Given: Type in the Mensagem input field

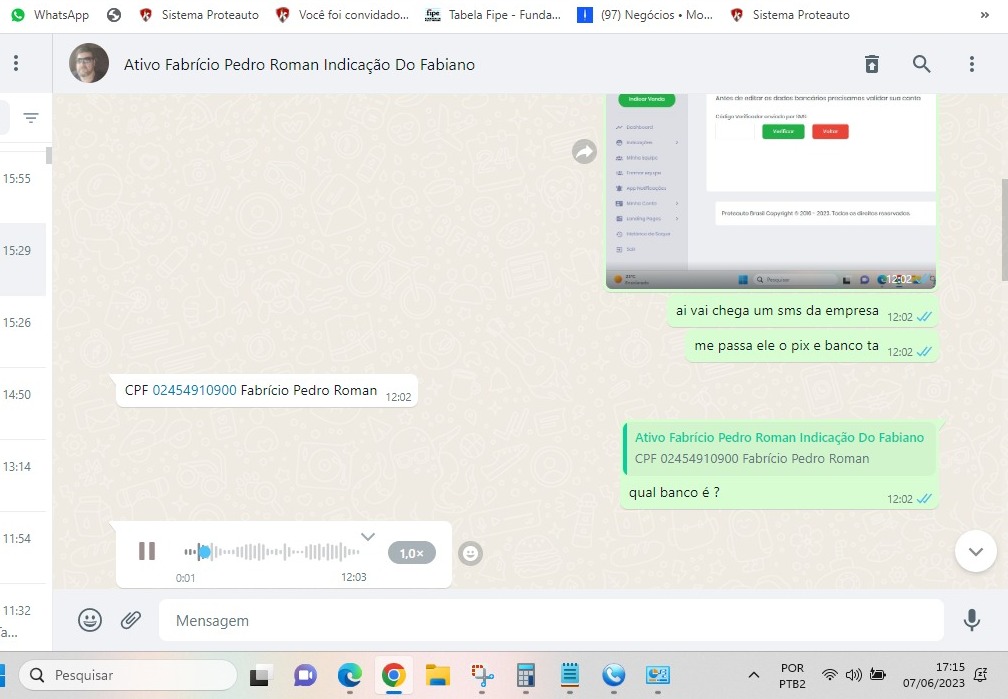Looking at the screenshot, I should pyautogui.click(x=550, y=620).
